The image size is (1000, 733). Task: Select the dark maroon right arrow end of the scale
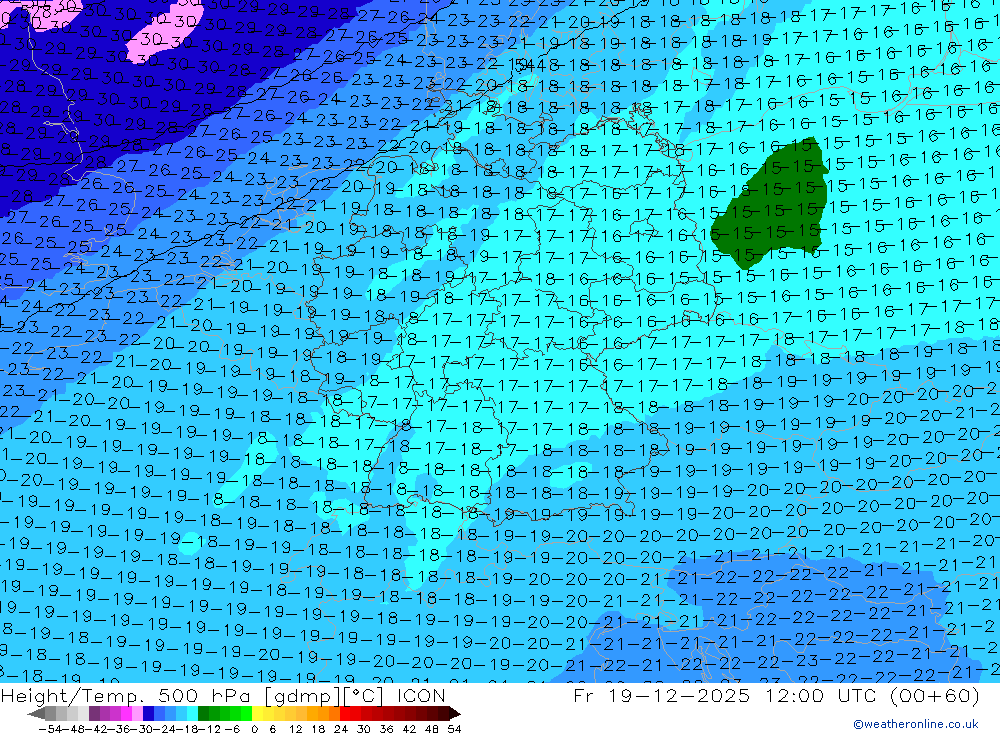[x=454, y=714]
